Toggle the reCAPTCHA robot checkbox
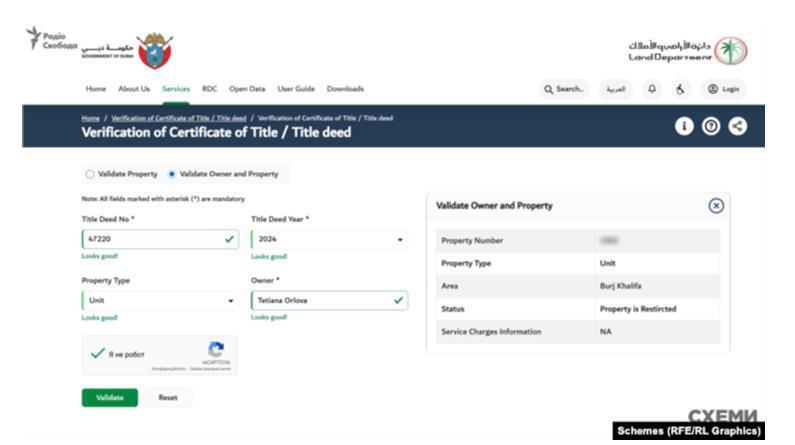This screenshot has width=795, height=445. coord(97,354)
